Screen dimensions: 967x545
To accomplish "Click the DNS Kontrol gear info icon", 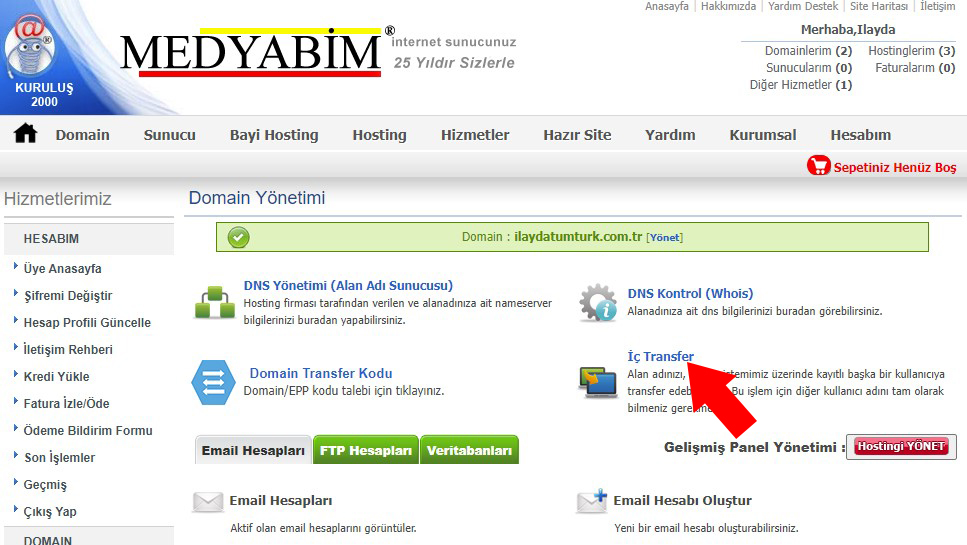I will tap(598, 302).
